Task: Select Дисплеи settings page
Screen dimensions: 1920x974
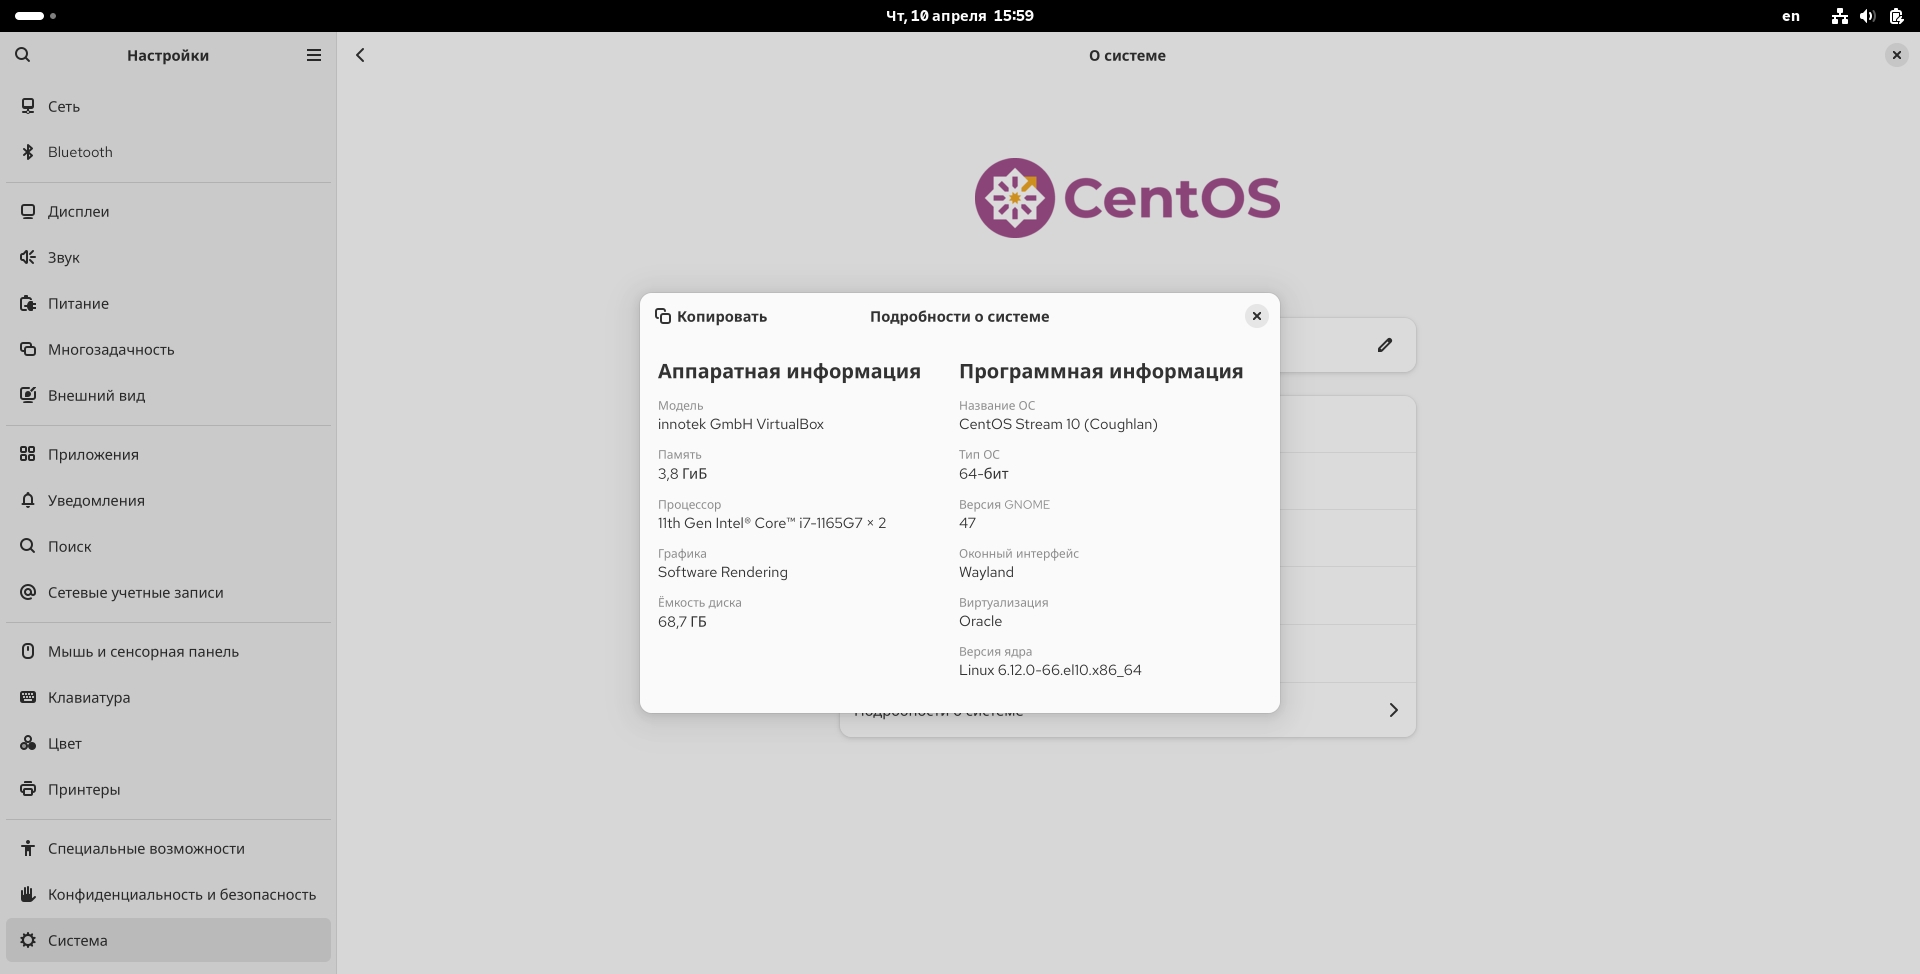Action: pyautogui.click(x=168, y=211)
